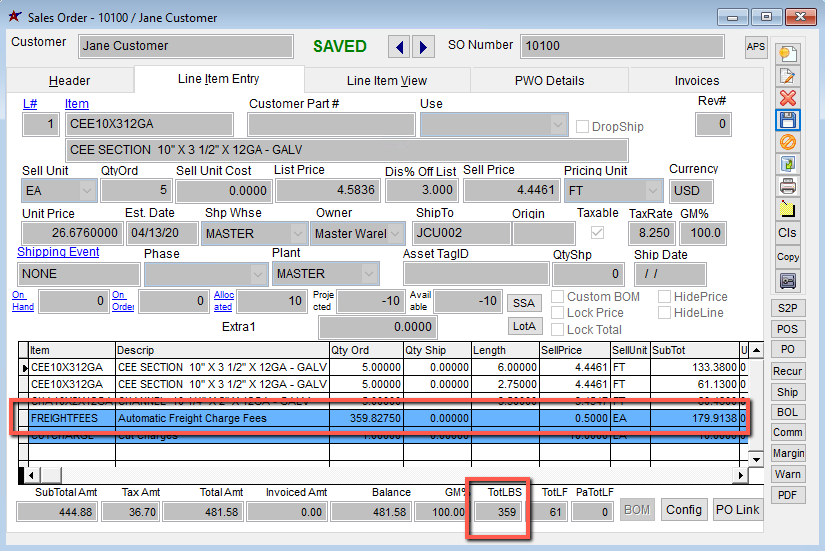The image size is (825, 551).
Task: Click the Customer Part # input field
Action: (x=331, y=125)
